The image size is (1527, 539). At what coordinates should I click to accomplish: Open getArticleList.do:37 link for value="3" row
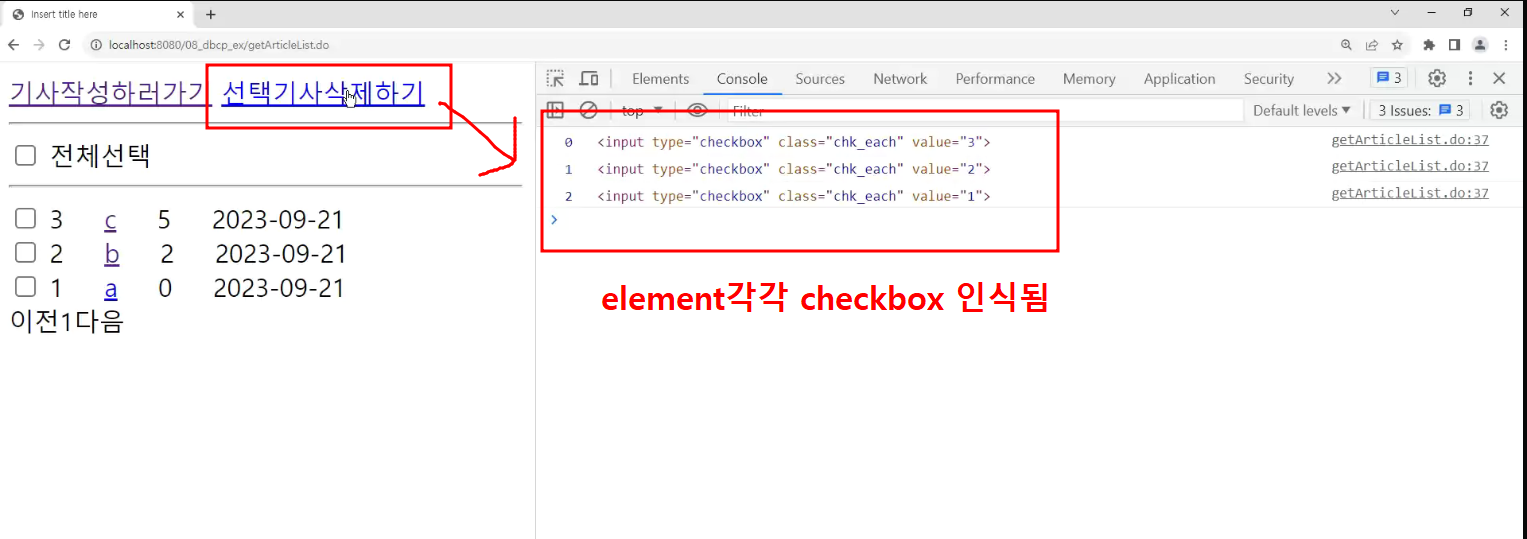(x=1410, y=140)
